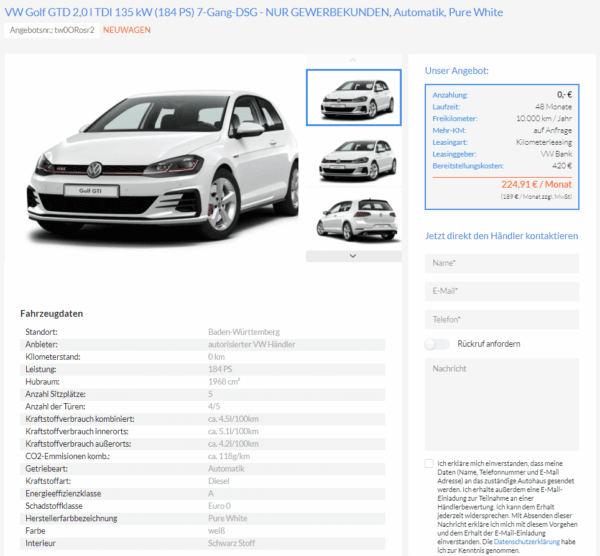
Task: Toggle the Rückruf anfordern switch
Action: (437, 344)
